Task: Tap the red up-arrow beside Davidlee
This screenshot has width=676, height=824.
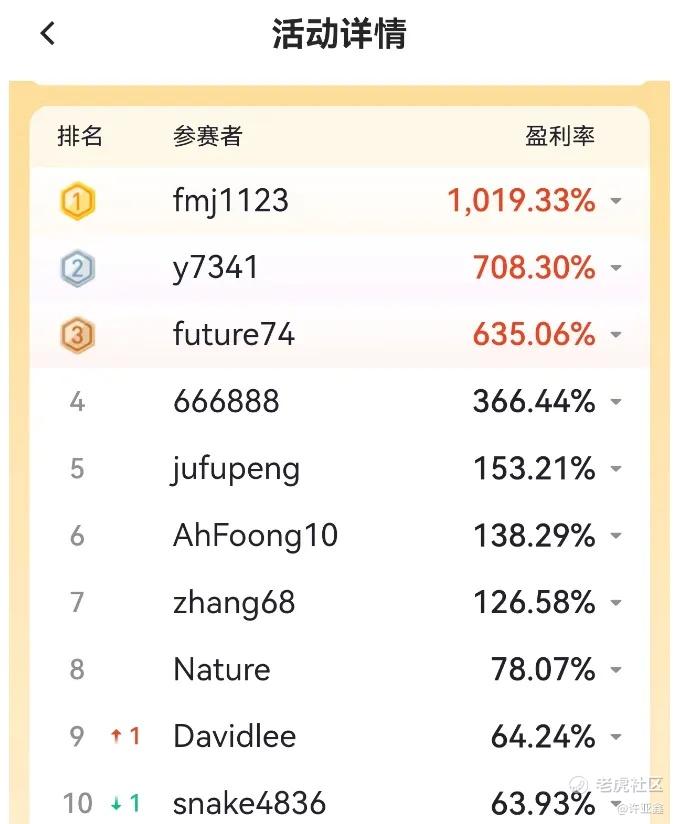Action: [116, 736]
